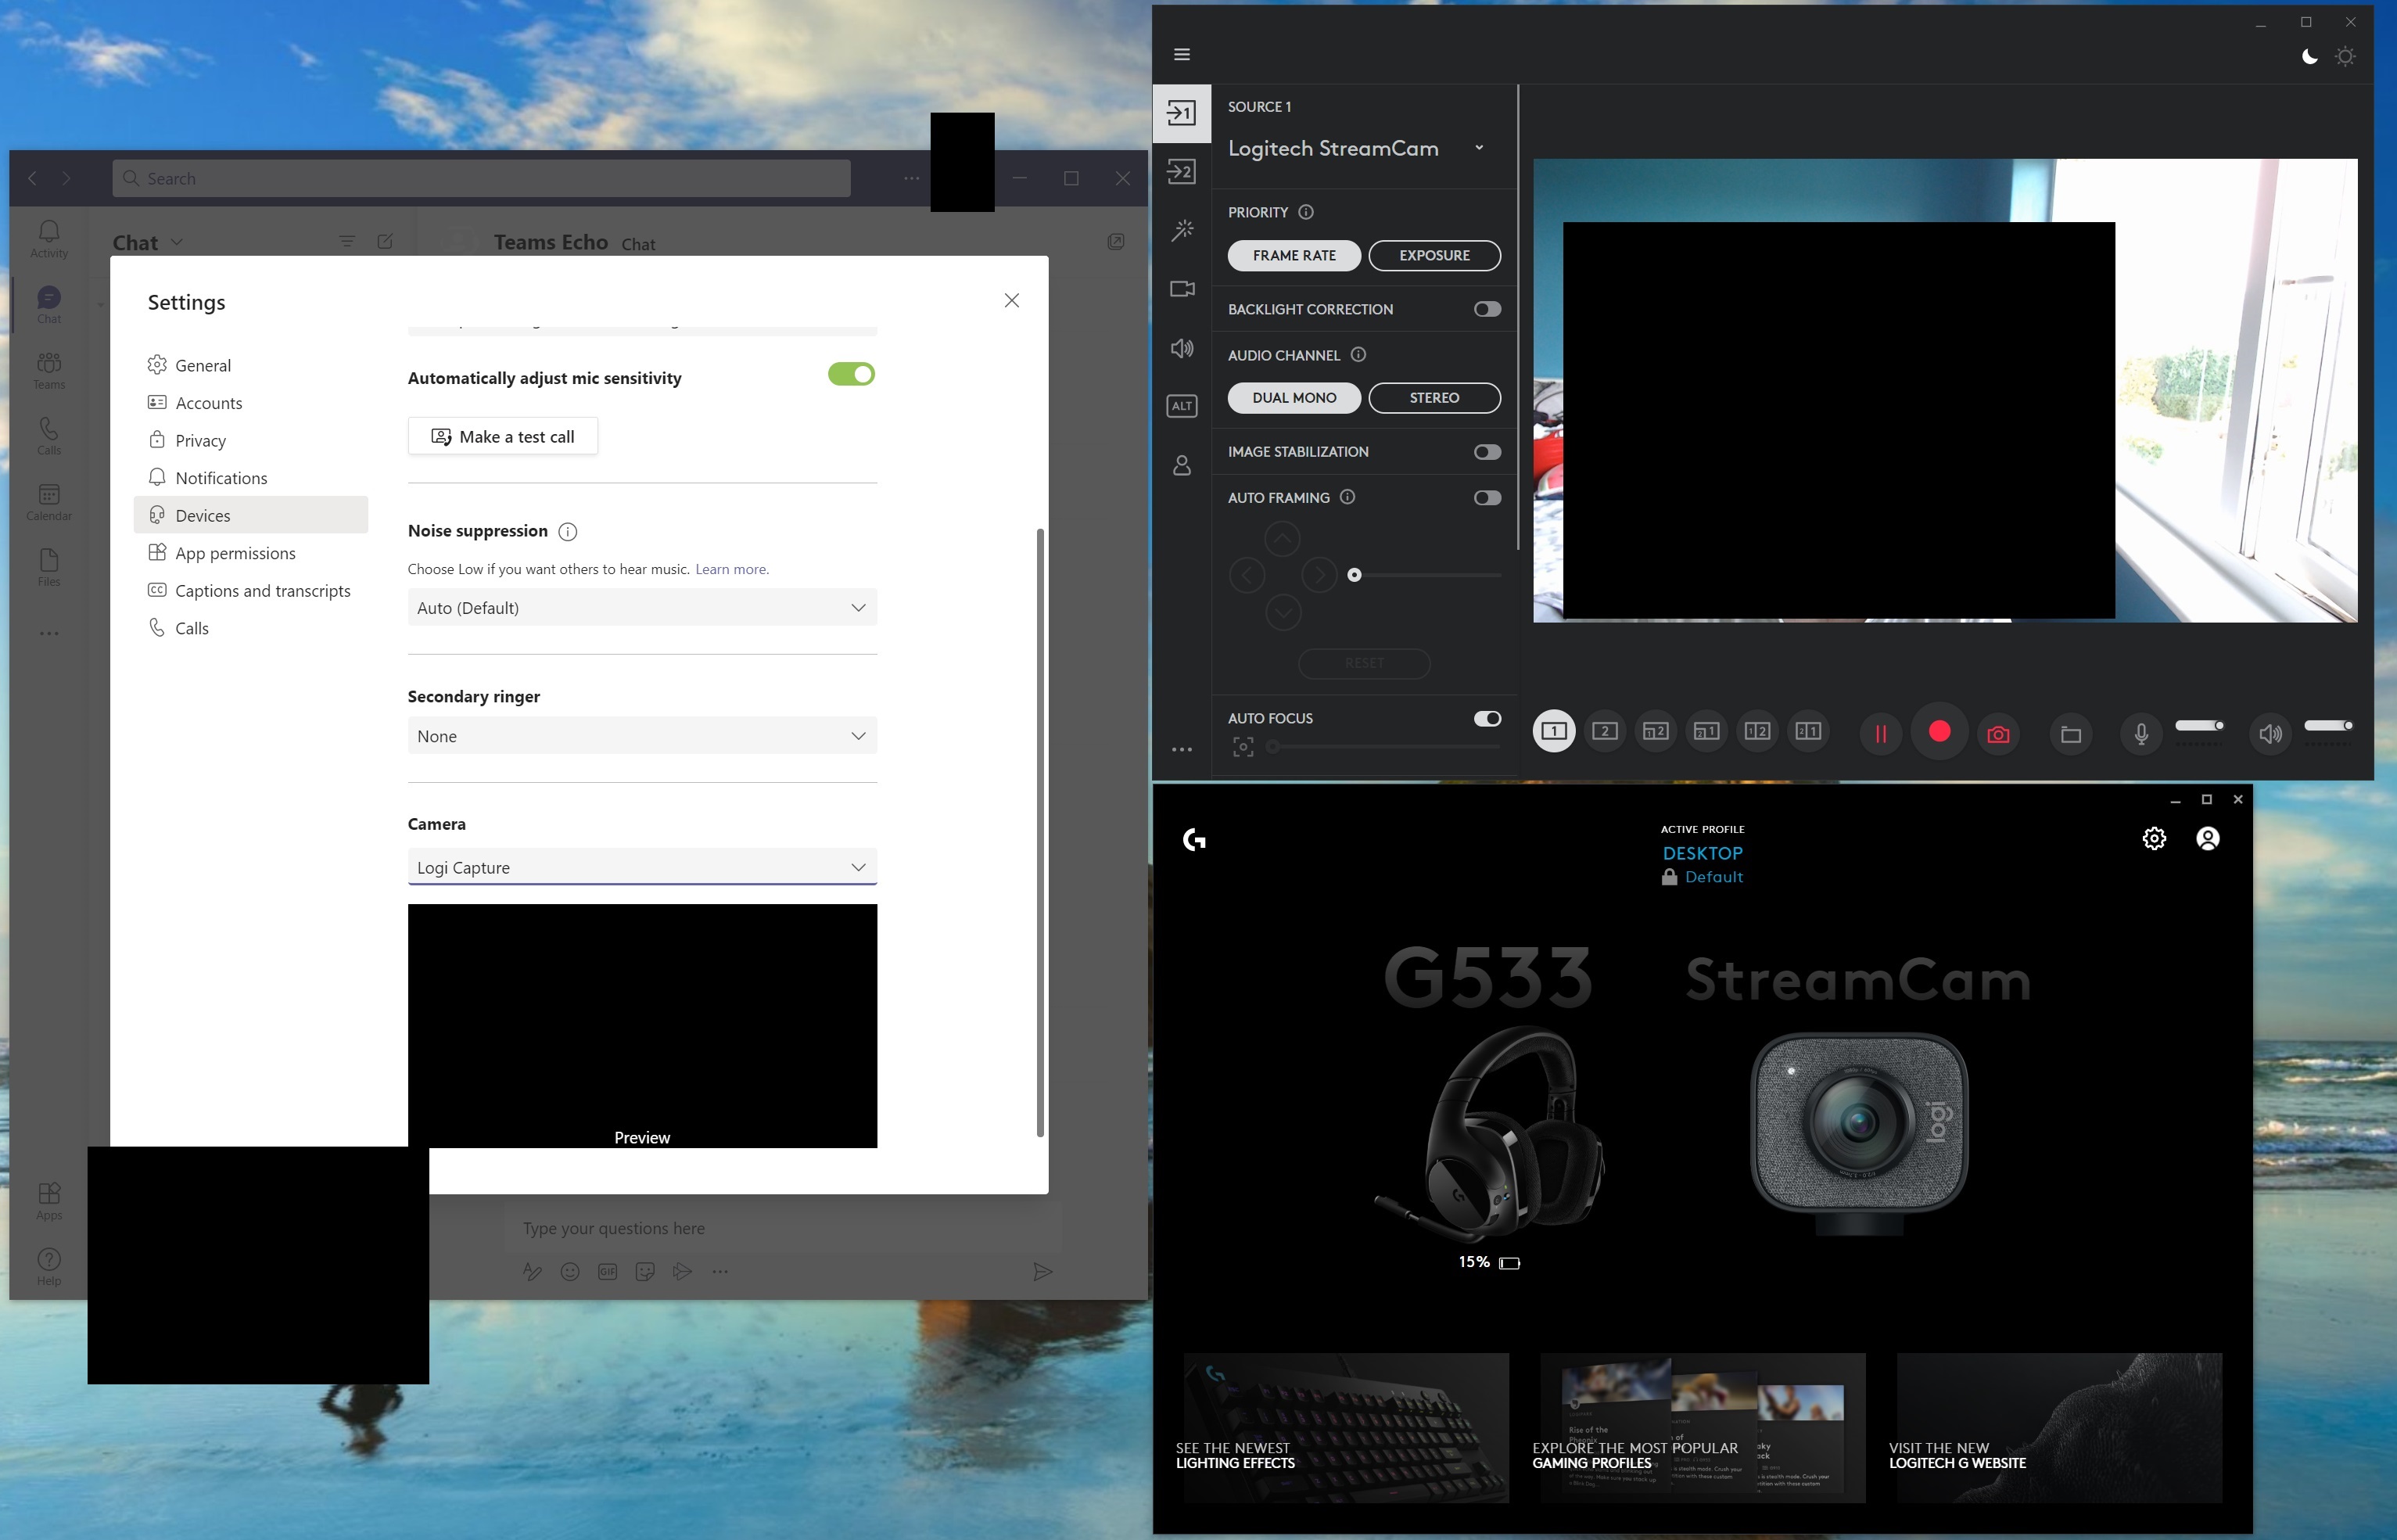Open G HUB user account icon

pyautogui.click(x=2207, y=838)
